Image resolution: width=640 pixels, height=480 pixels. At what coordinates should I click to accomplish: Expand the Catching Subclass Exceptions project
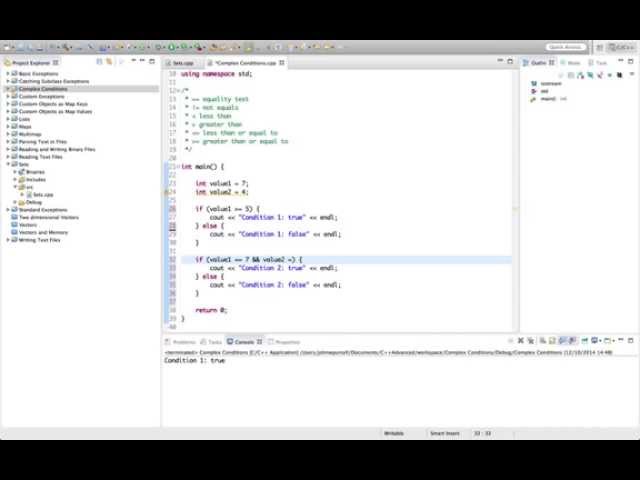[8, 81]
